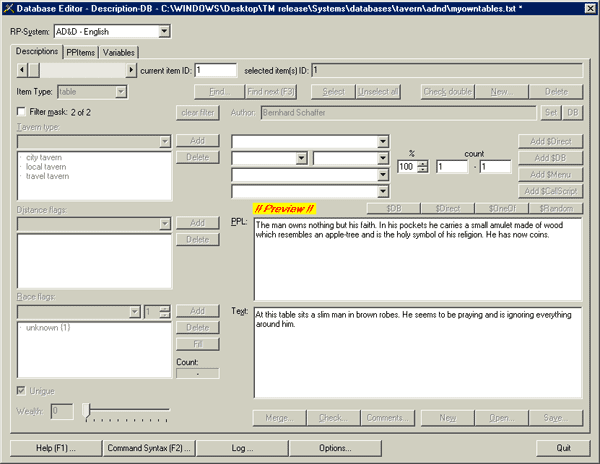600x464 pixels.
Task: Open the Tavern type combo box
Action: coord(163,141)
